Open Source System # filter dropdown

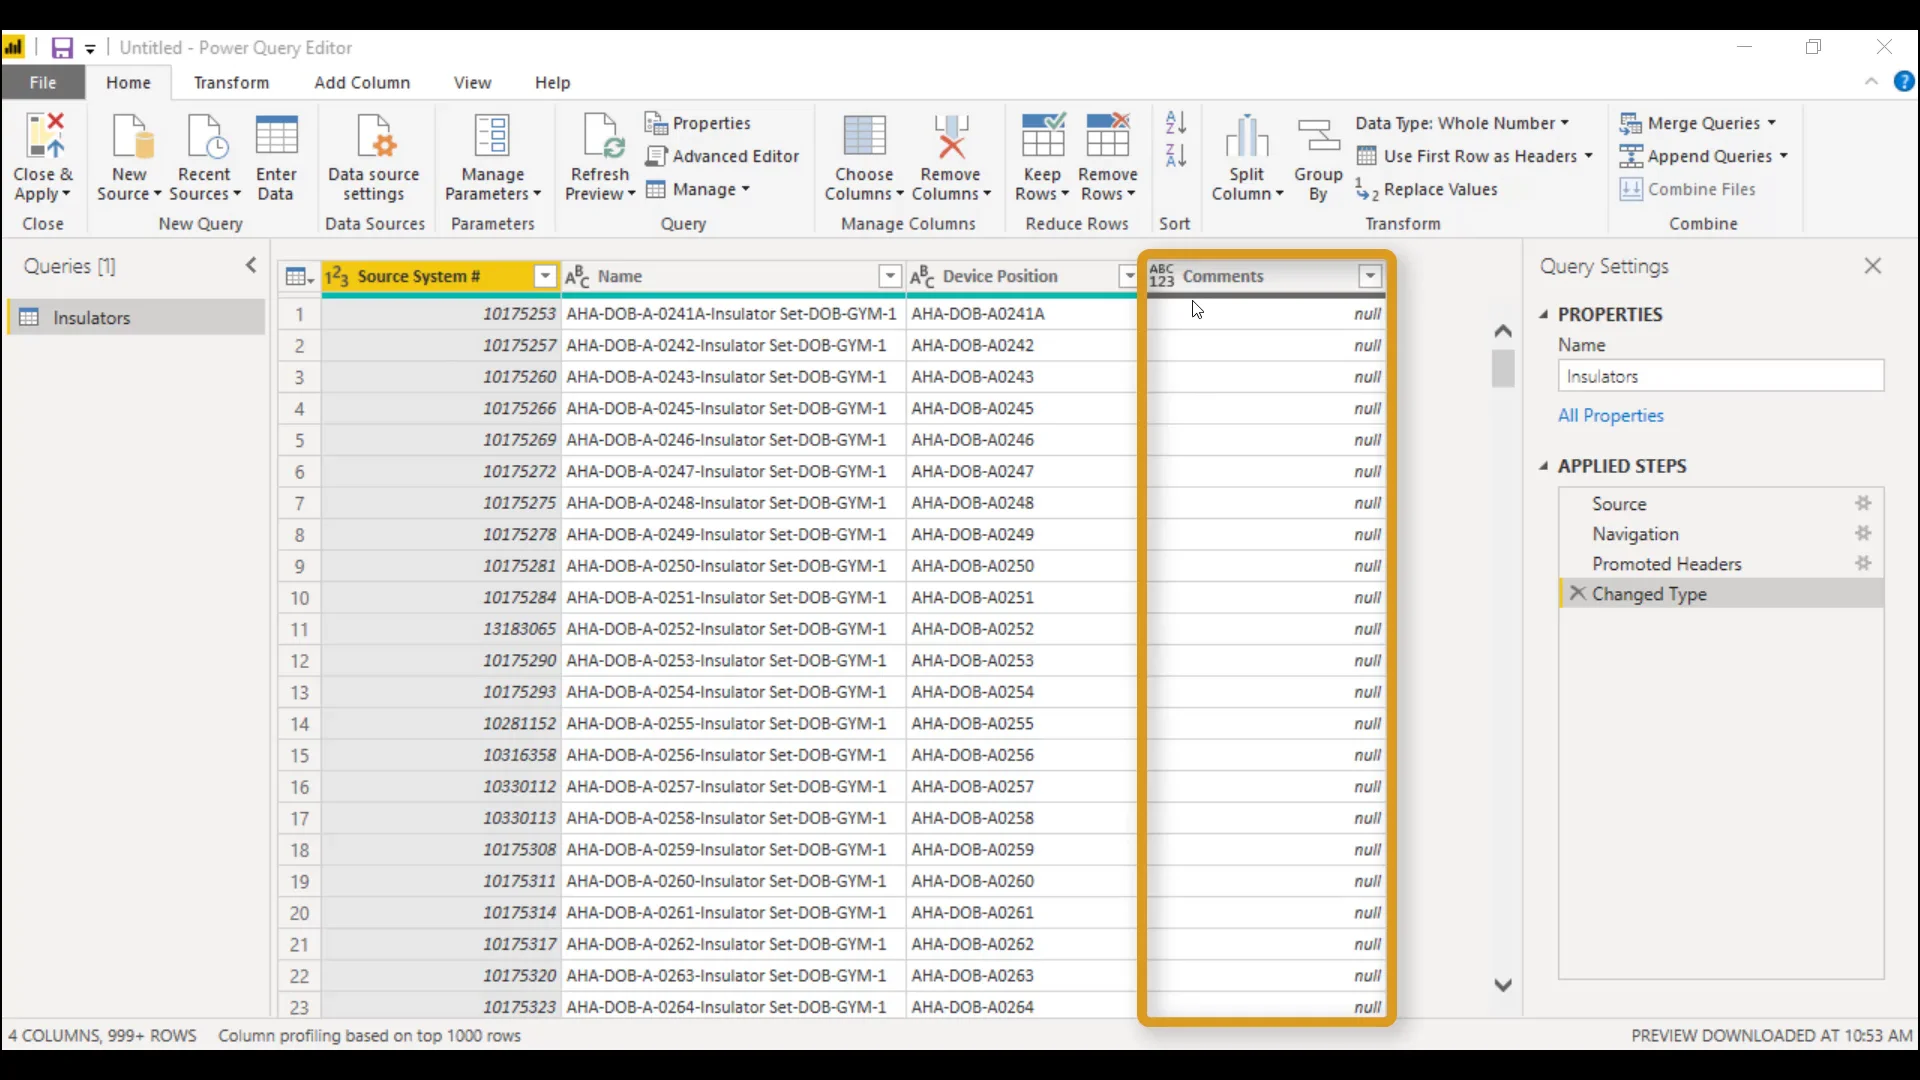[x=545, y=276]
